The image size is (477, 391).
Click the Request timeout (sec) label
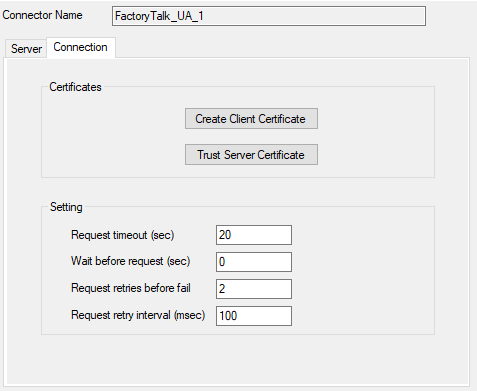tap(122, 235)
